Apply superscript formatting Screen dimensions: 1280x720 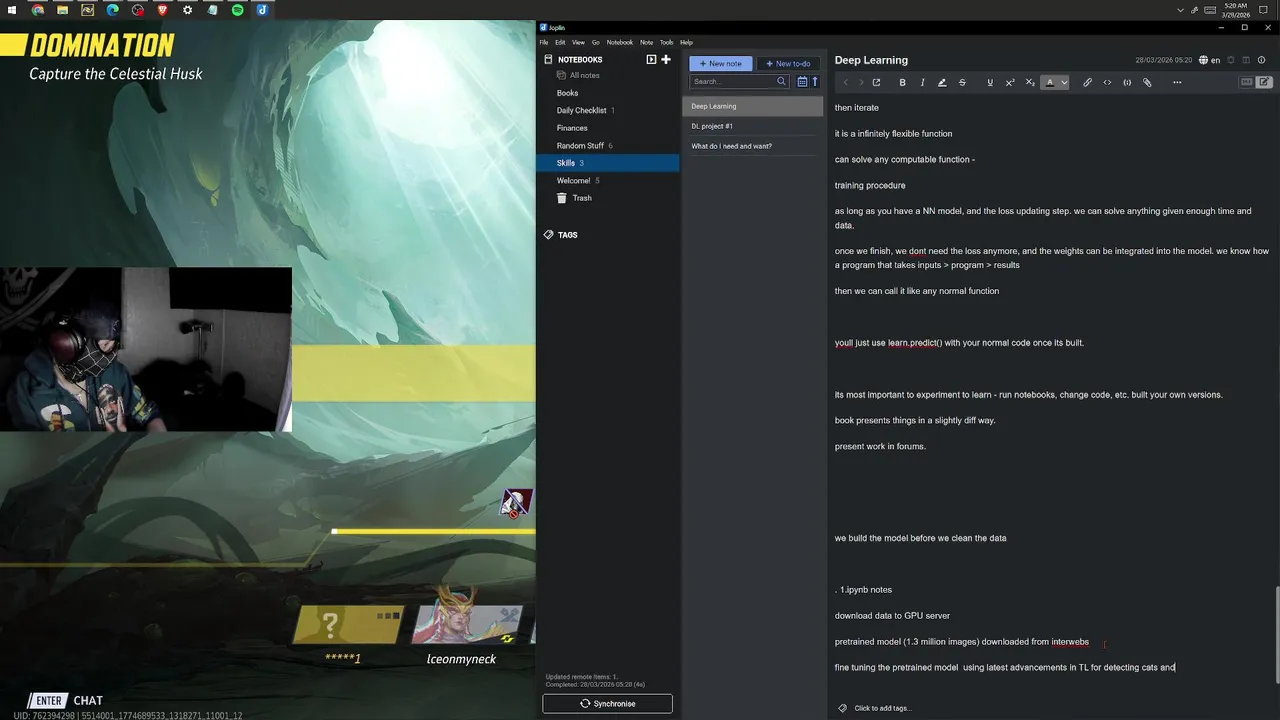click(1010, 82)
